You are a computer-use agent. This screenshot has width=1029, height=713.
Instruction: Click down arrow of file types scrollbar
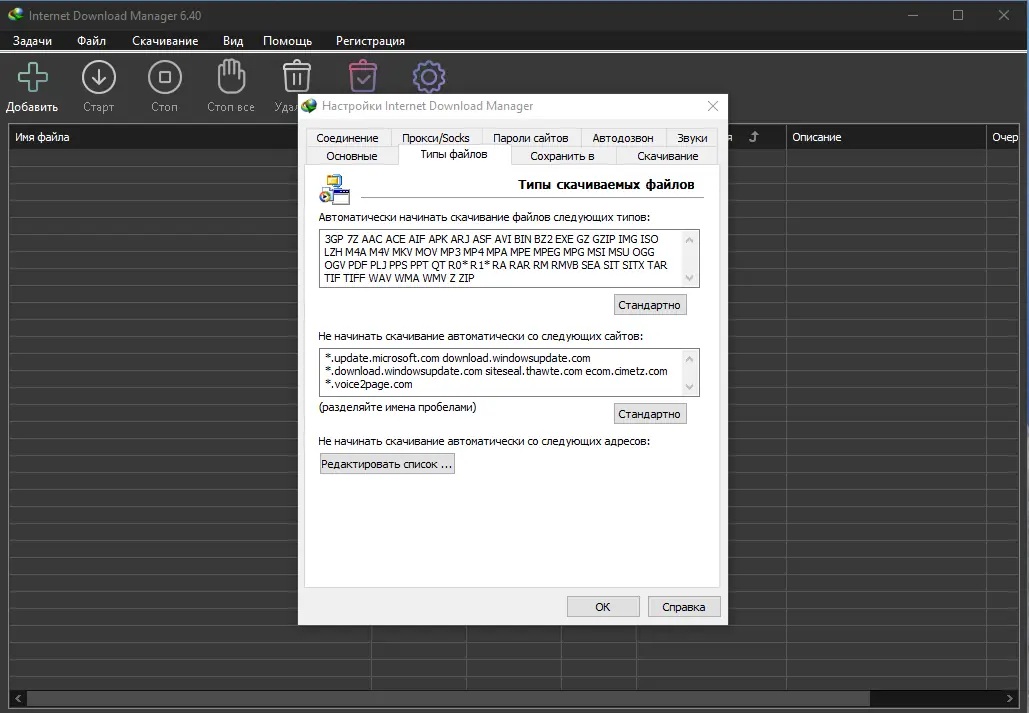[689, 278]
